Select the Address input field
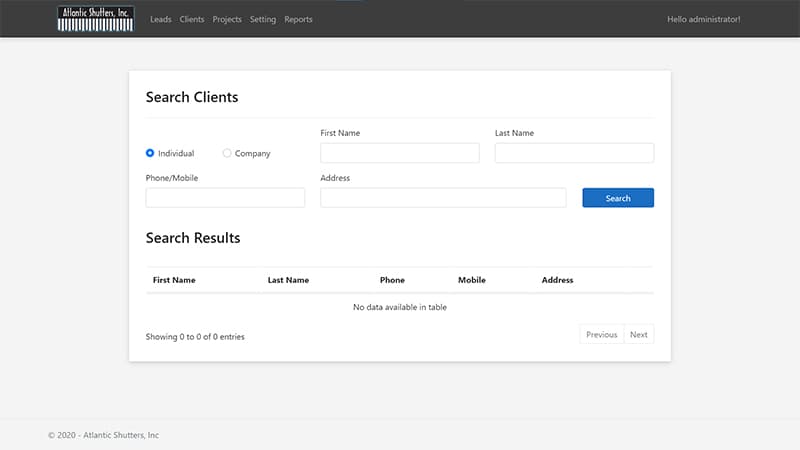Image resolution: width=800 pixels, height=450 pixels. [443, 198]
